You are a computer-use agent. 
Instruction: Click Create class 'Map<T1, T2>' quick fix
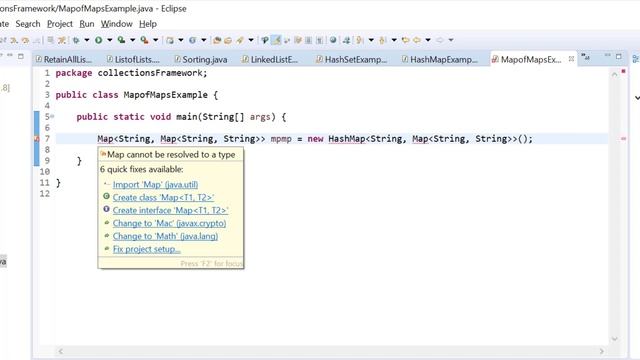(163, 198)
